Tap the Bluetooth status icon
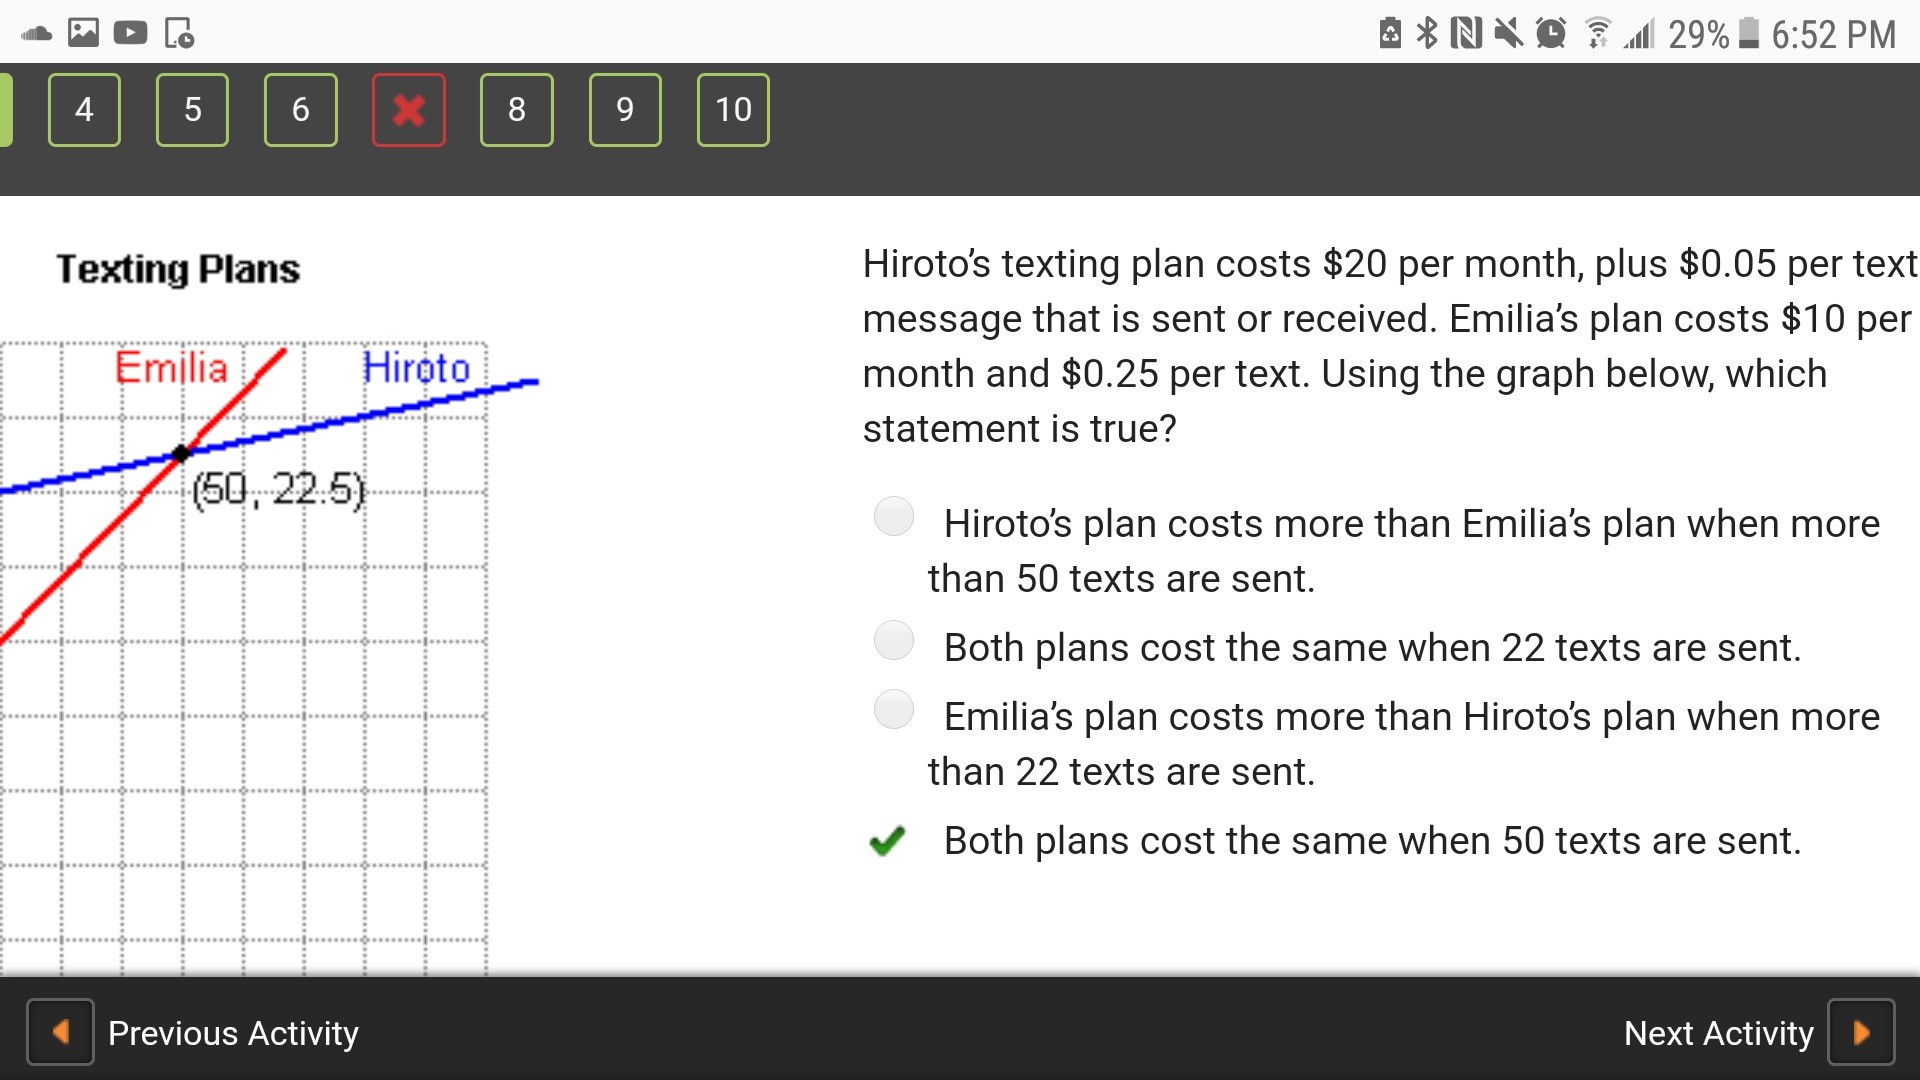 click(1427, 33)
